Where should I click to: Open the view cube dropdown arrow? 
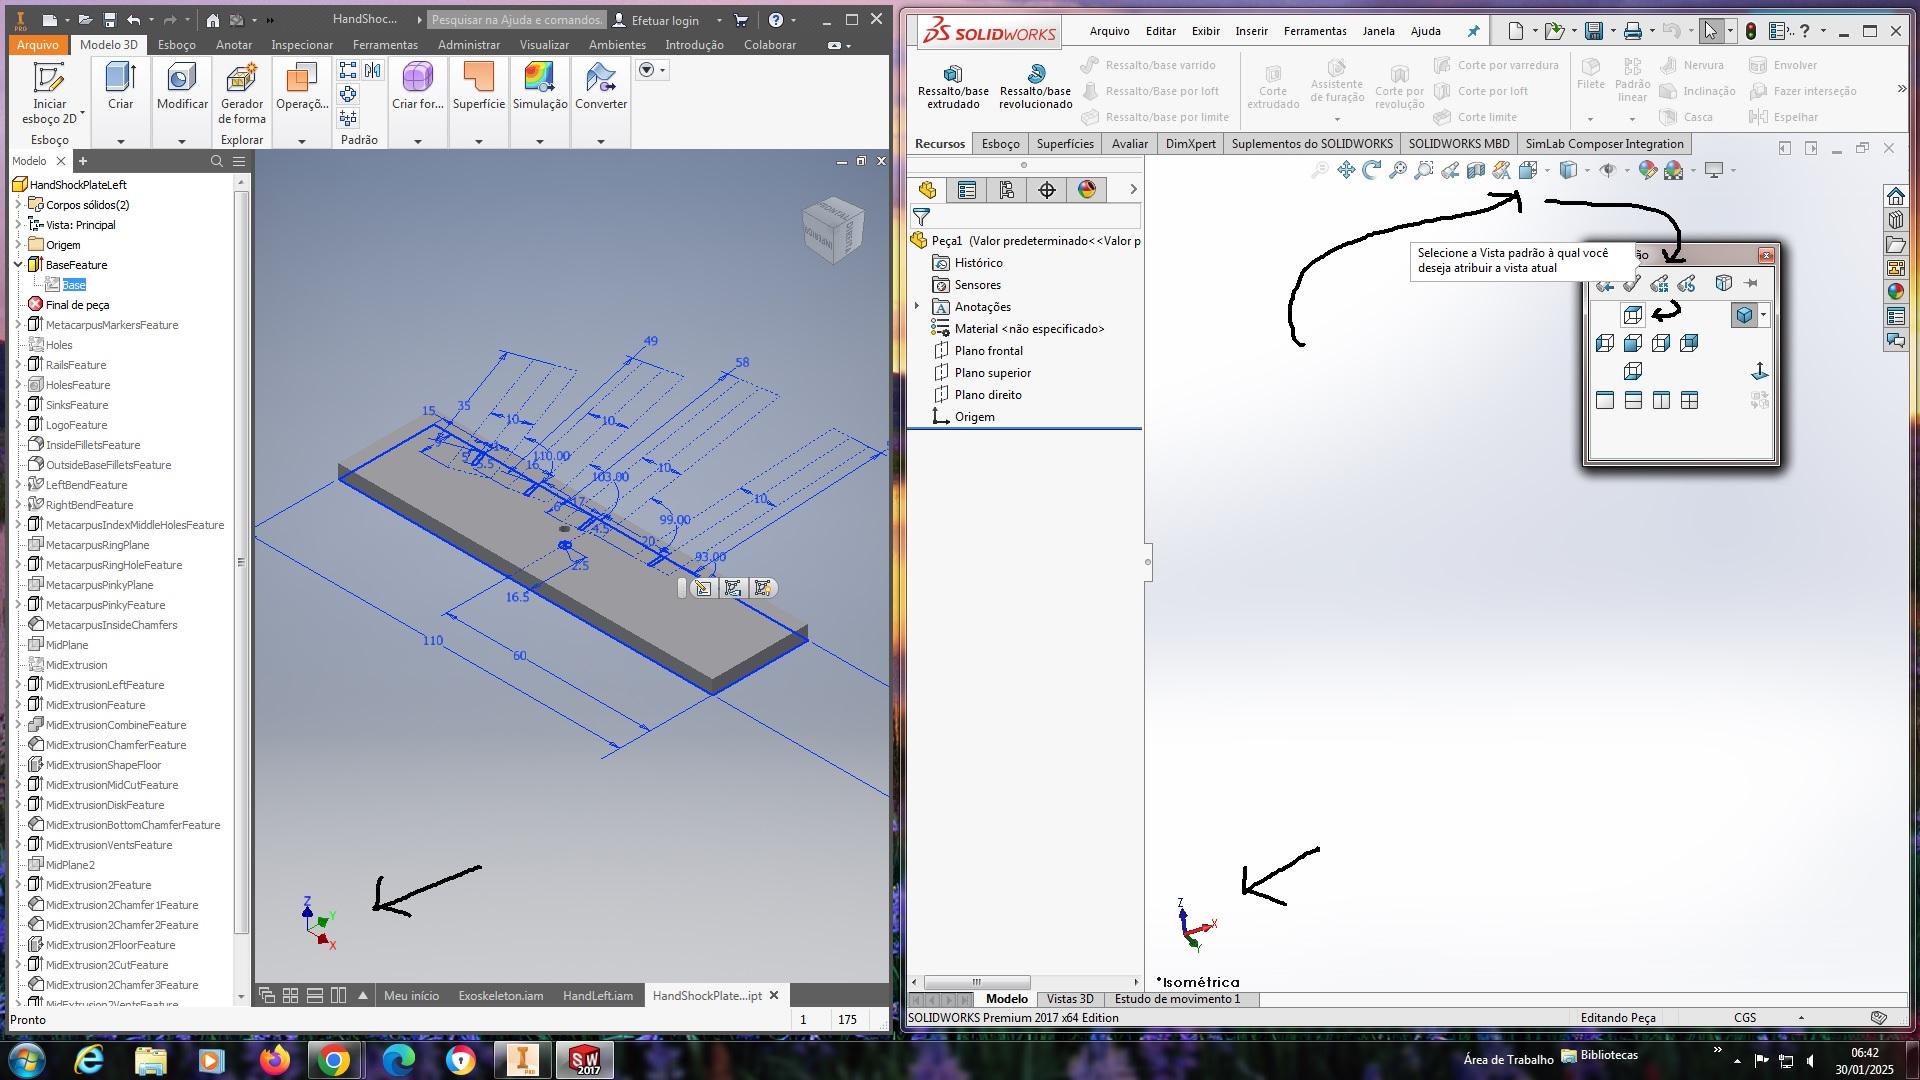1763,315
